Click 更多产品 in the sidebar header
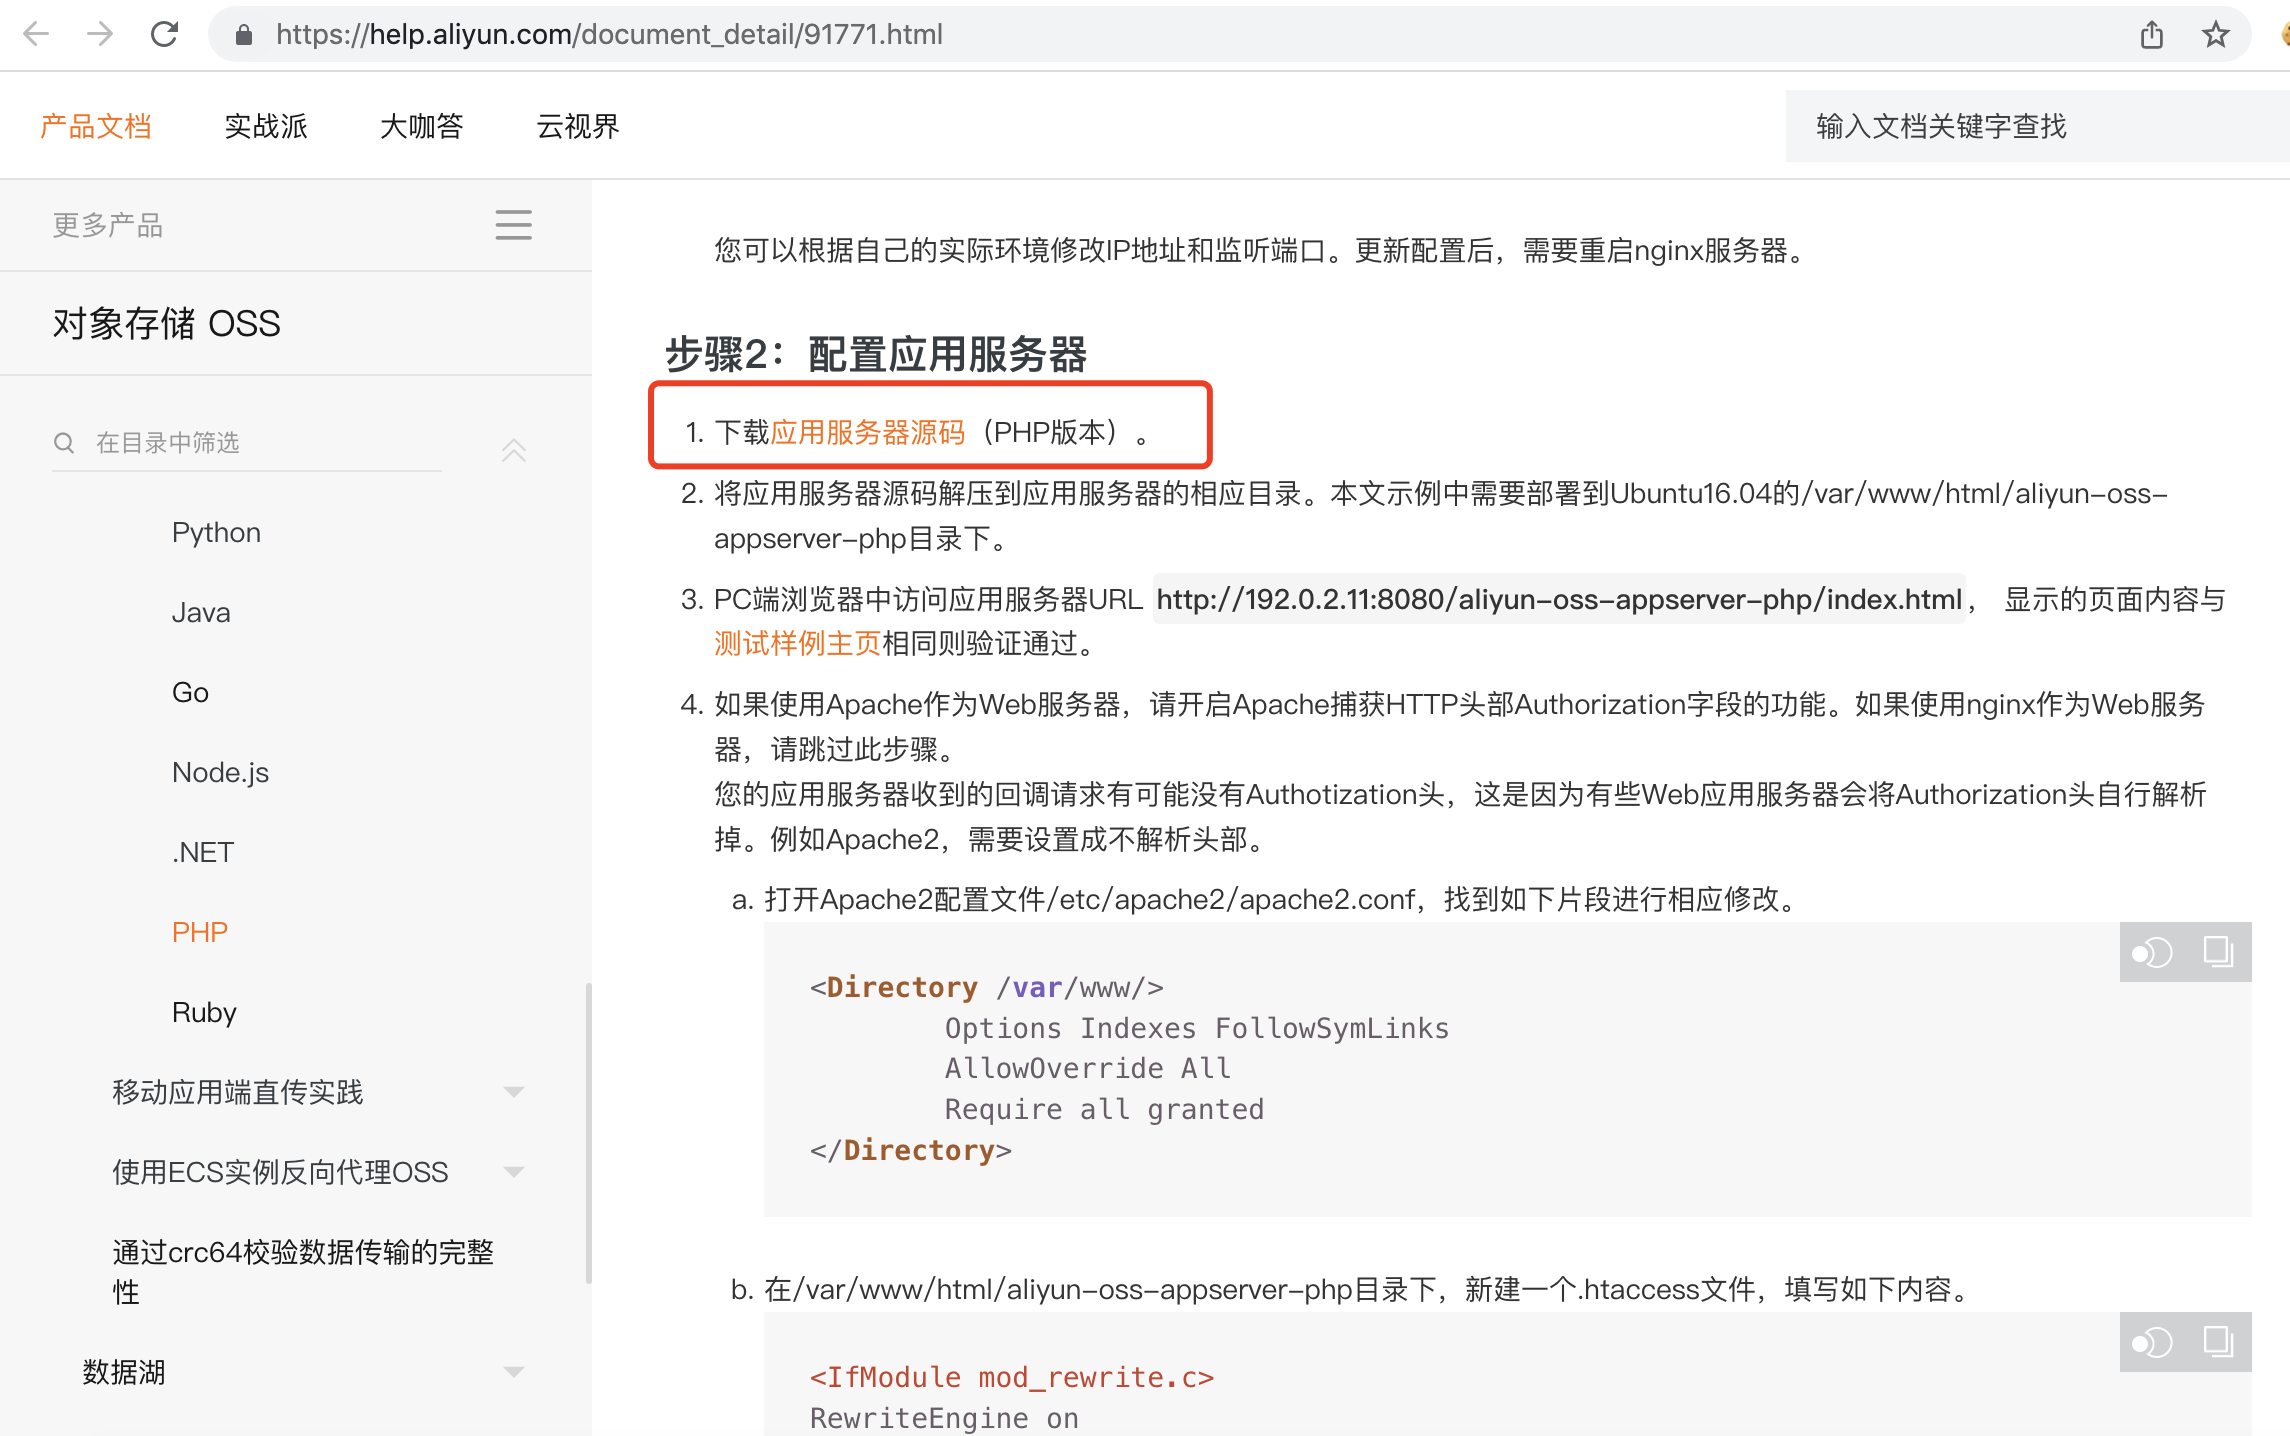This screenshot has height=1436, width=2290. 108,225
